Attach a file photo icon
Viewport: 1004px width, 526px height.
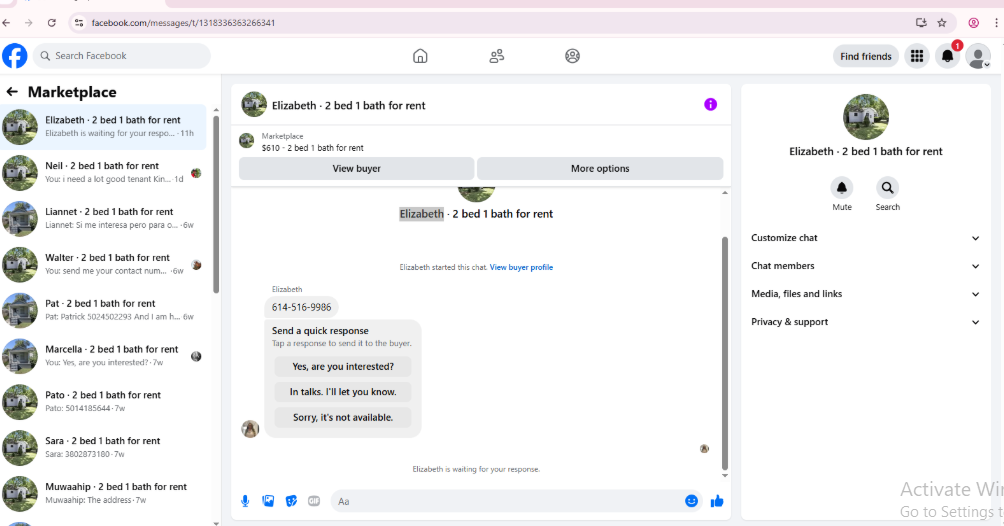pyautogui.click(x=268, y=501)
